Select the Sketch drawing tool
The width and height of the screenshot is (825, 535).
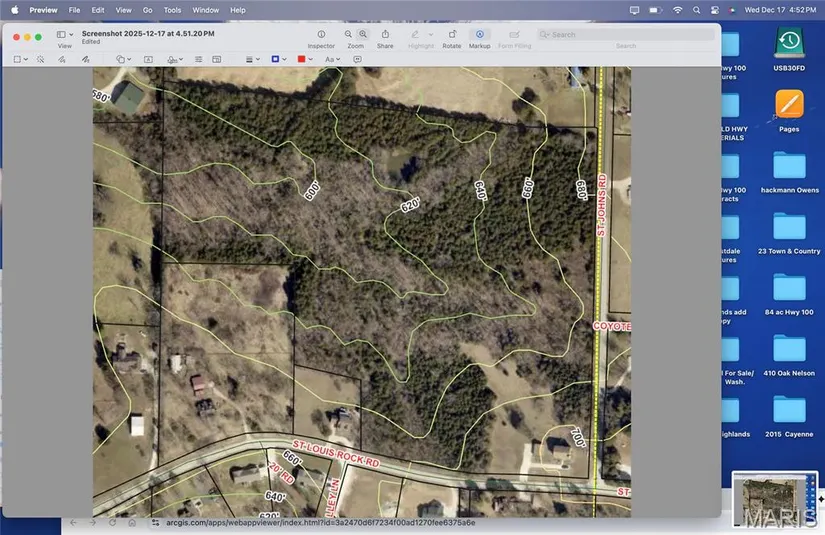coord(62,60)
